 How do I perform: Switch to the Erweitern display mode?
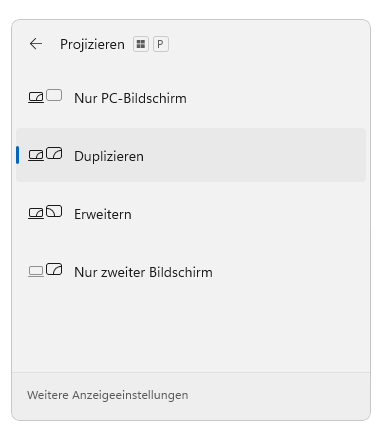(x=191, y=213)
